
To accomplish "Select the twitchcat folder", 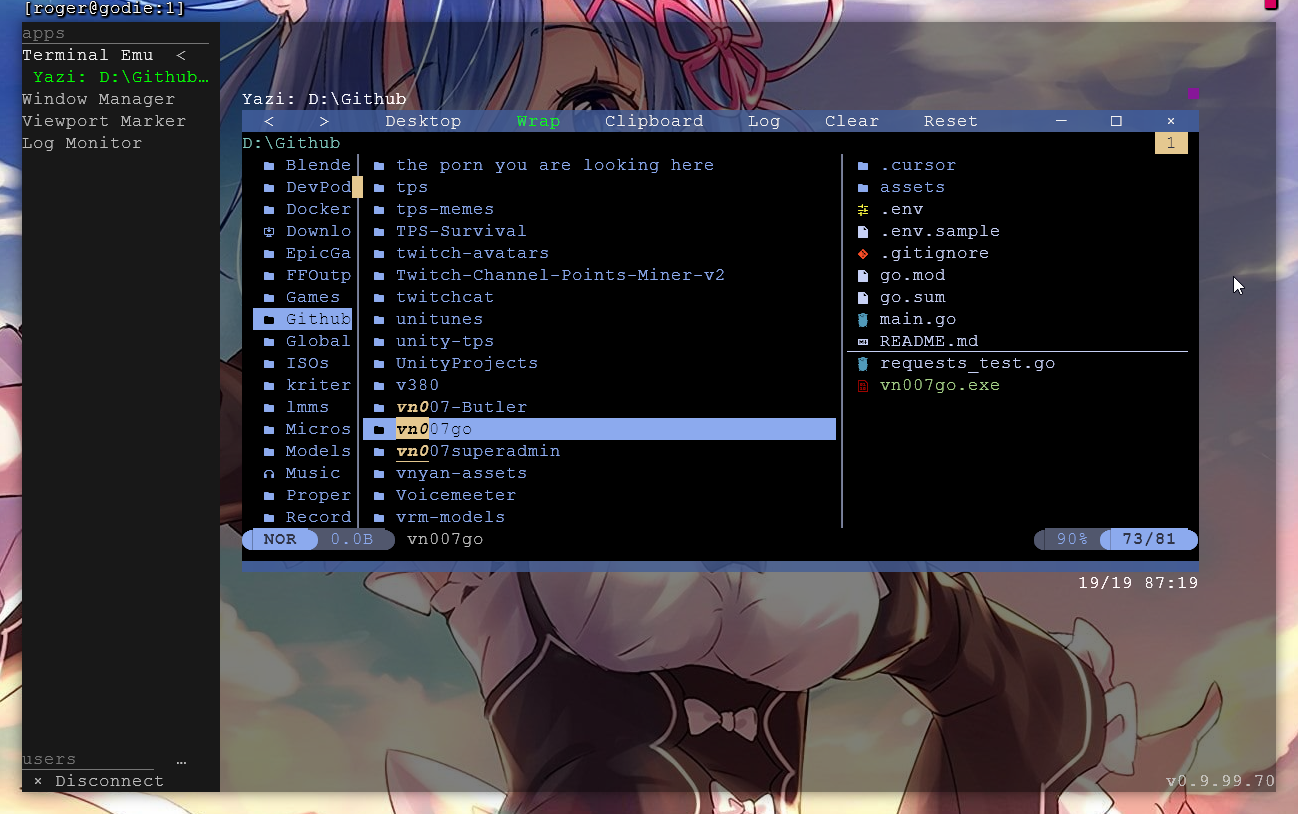I will click(445, 297).
